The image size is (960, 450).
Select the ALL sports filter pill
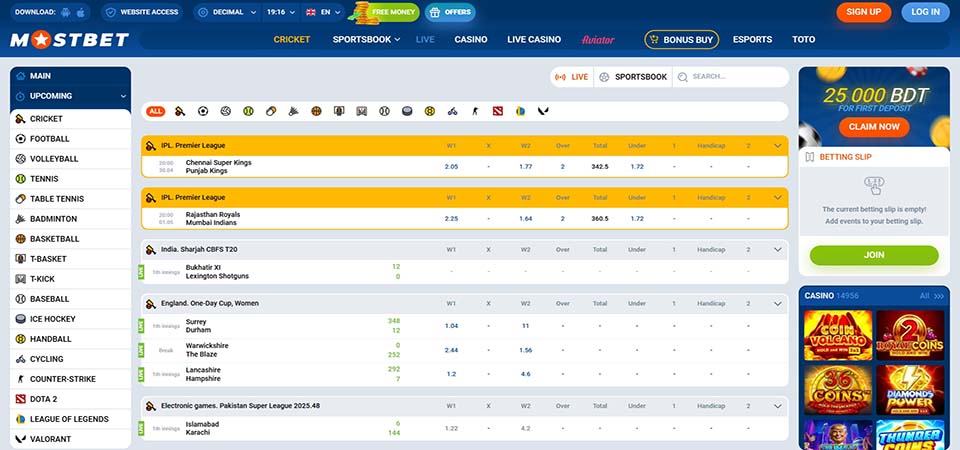coord(156,111)
